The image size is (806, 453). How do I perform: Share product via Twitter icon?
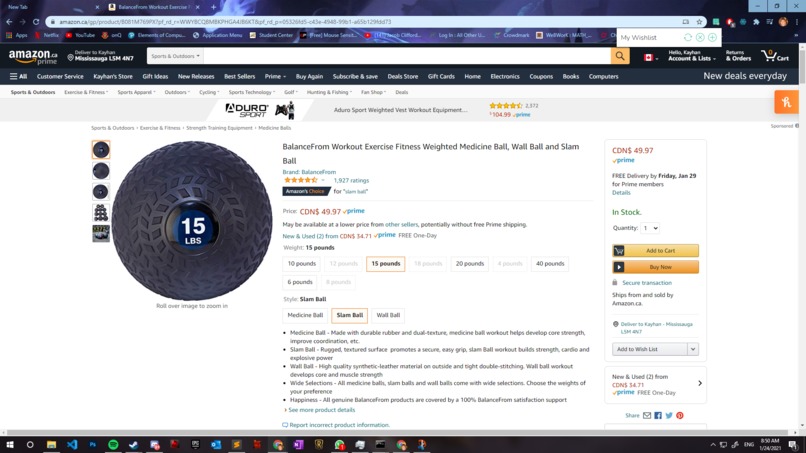coord(669,415)
